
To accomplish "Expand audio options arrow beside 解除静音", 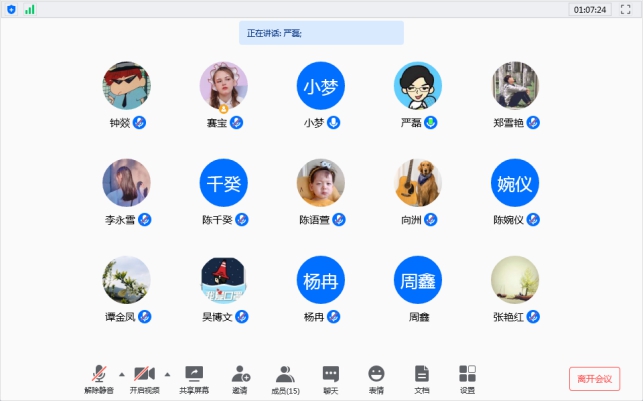I will [x=121, y=374].
